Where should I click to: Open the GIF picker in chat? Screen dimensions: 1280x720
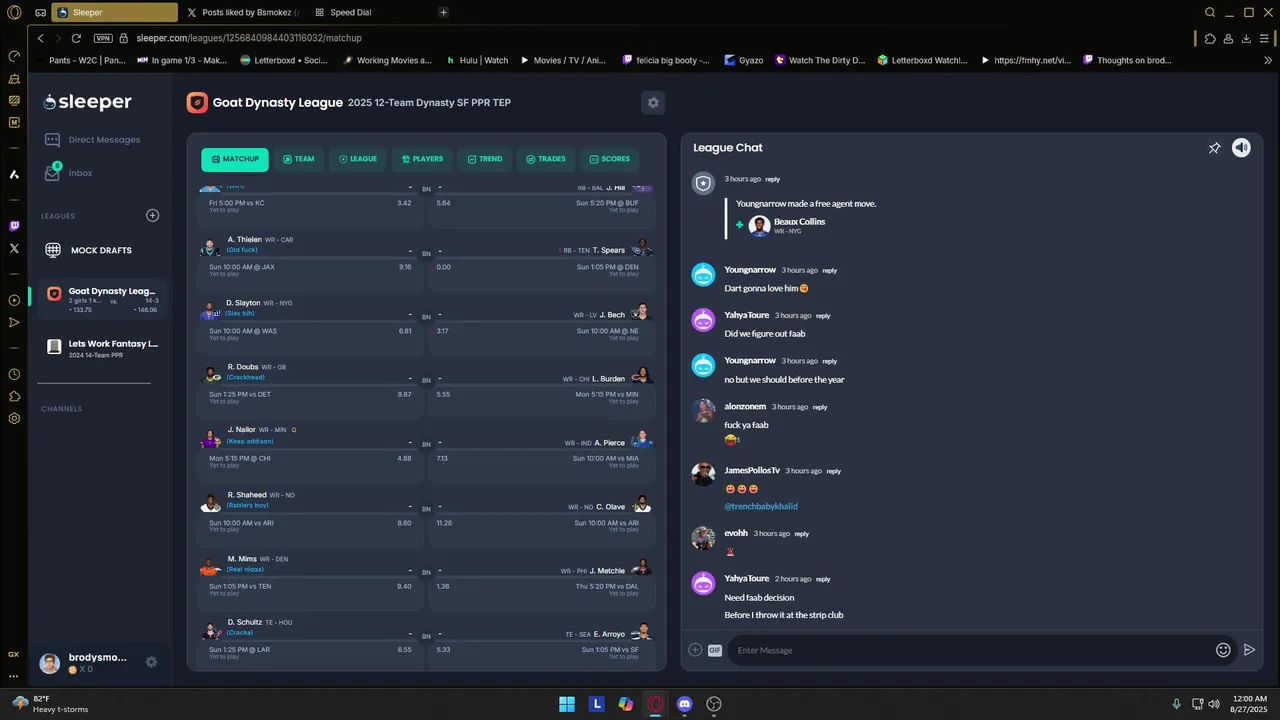point(715,650)
